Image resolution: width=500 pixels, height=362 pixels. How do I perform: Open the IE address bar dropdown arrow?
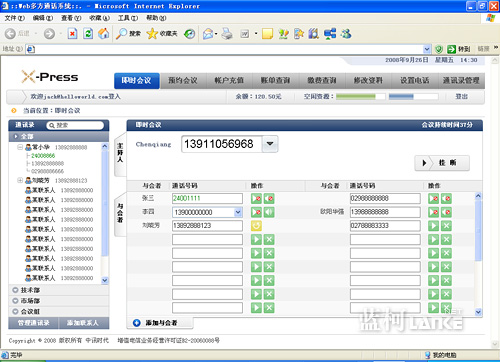(427, 49)
